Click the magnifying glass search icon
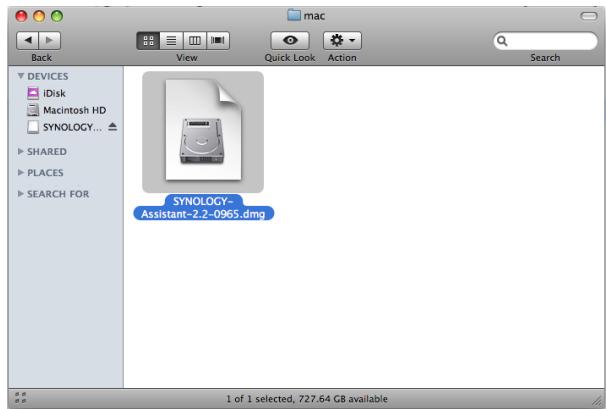 [502, 41]
